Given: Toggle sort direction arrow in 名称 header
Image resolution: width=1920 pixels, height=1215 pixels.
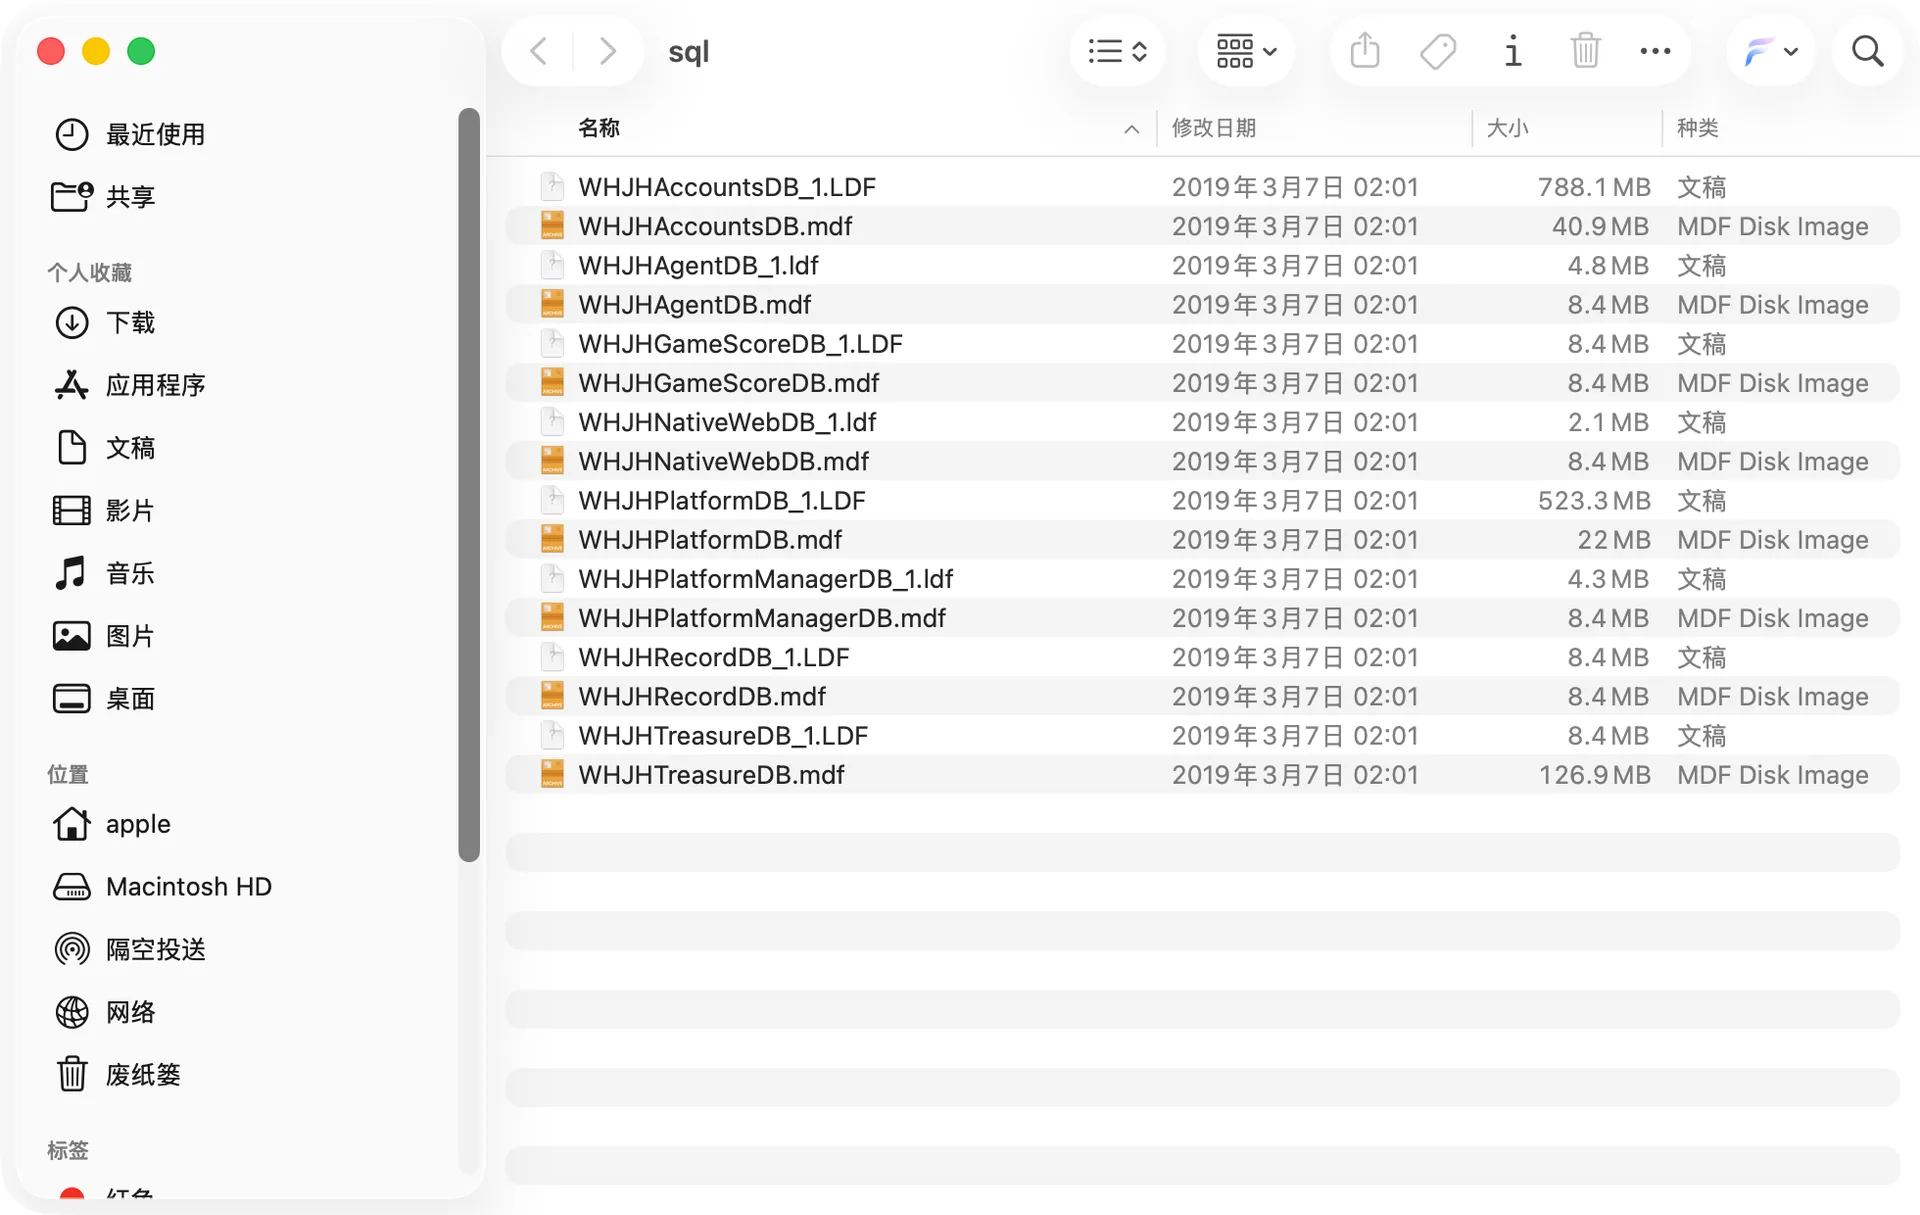Looking at the screenshot, I should pos(1131,129).
